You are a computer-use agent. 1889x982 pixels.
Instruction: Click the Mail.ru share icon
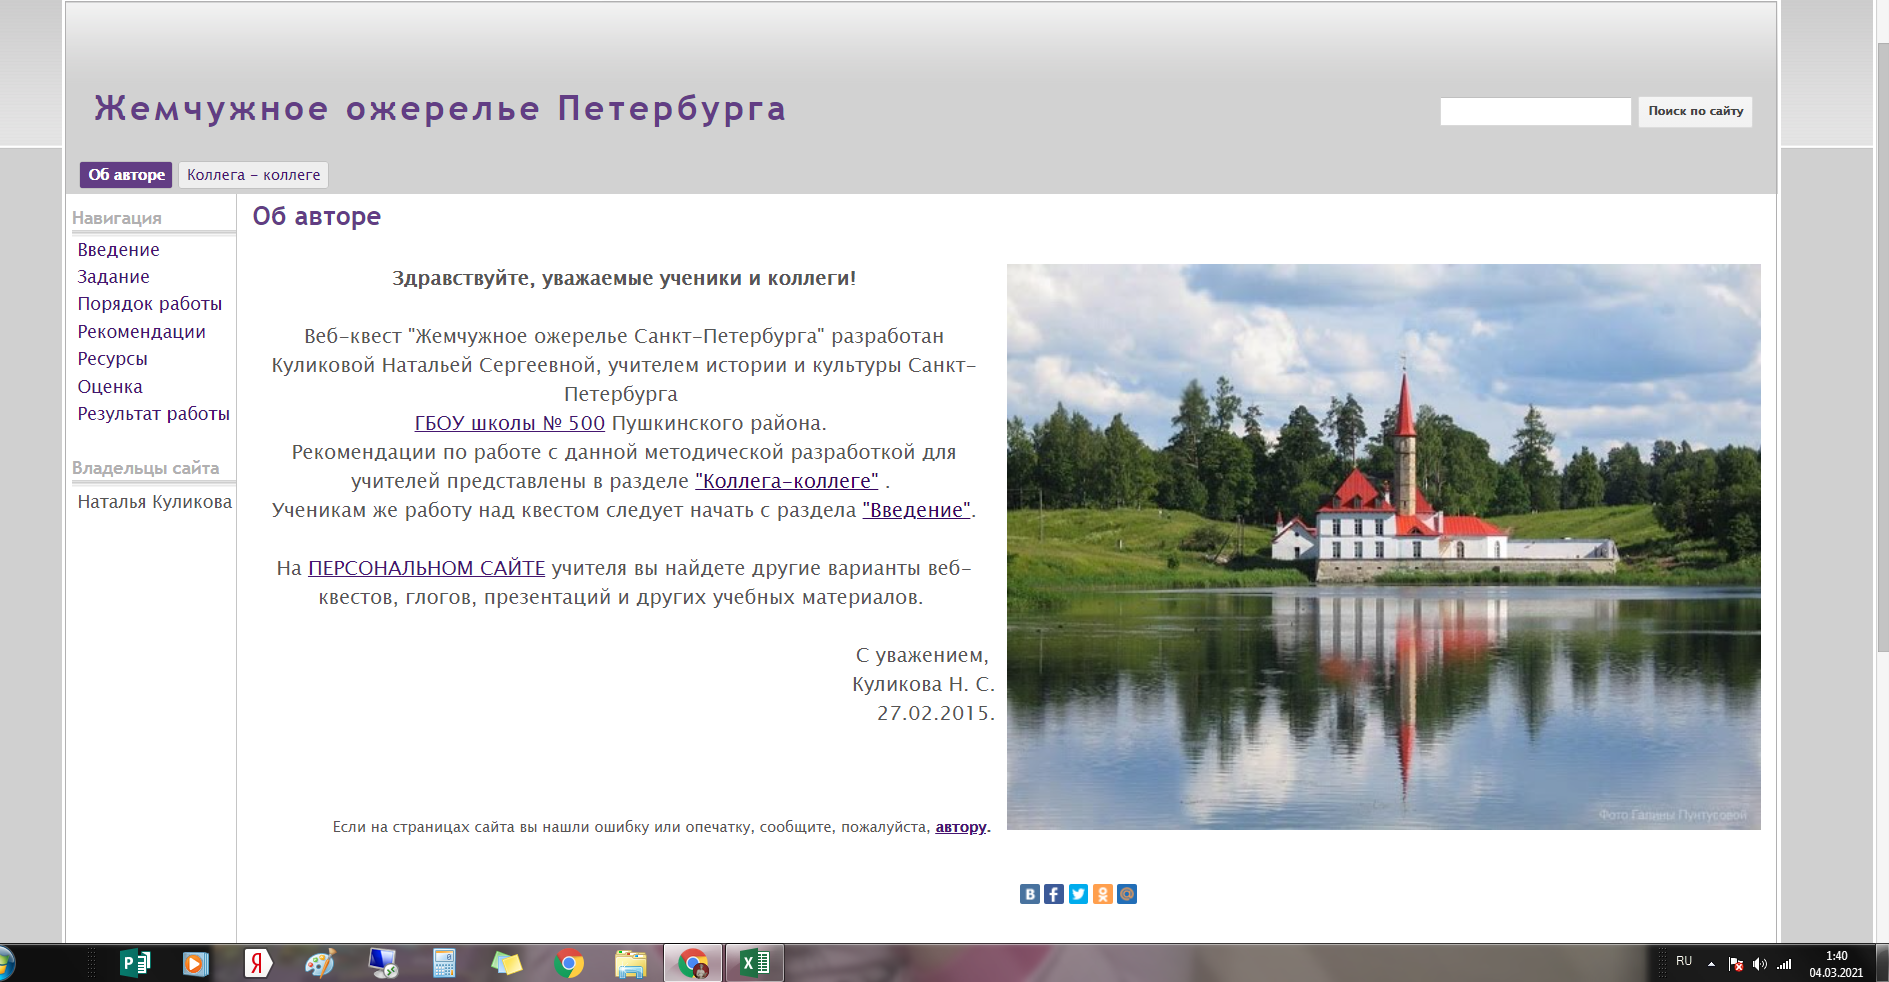tap(1127, 894)
